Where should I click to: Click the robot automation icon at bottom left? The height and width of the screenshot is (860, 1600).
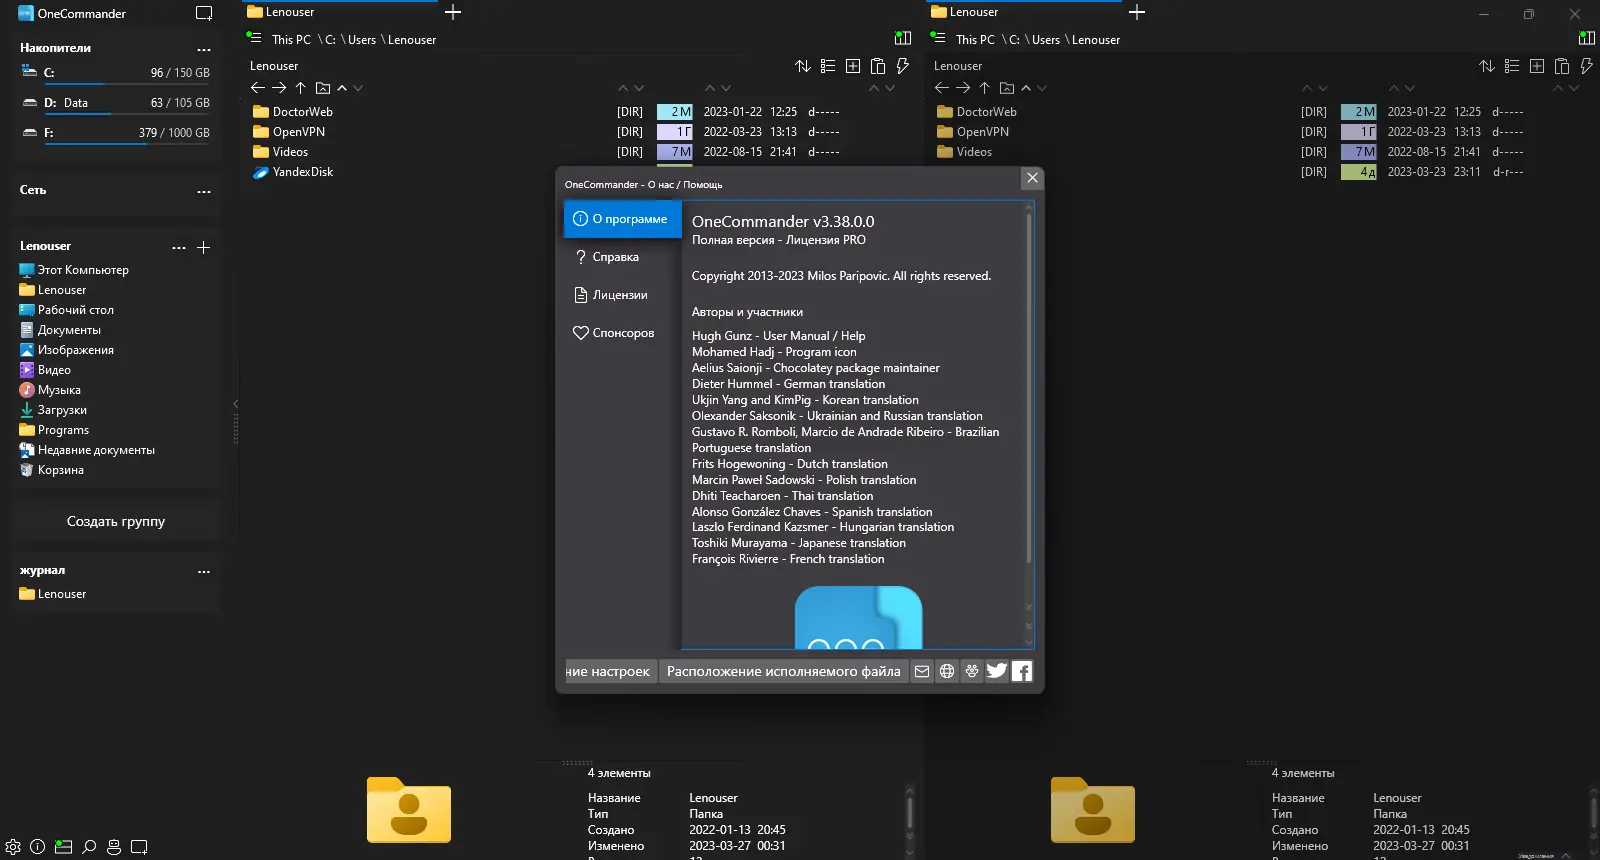[x=114, y=847]
